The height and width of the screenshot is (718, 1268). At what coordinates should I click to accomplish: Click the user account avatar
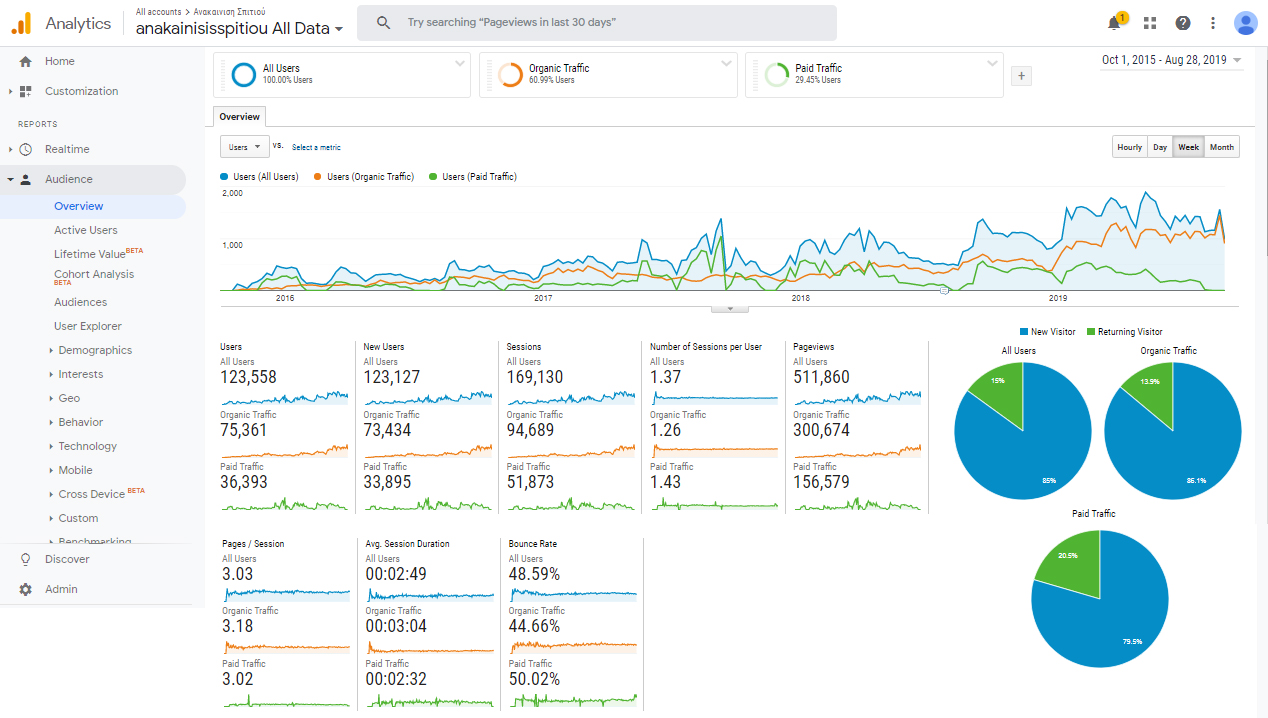(x=1245, y=23)
